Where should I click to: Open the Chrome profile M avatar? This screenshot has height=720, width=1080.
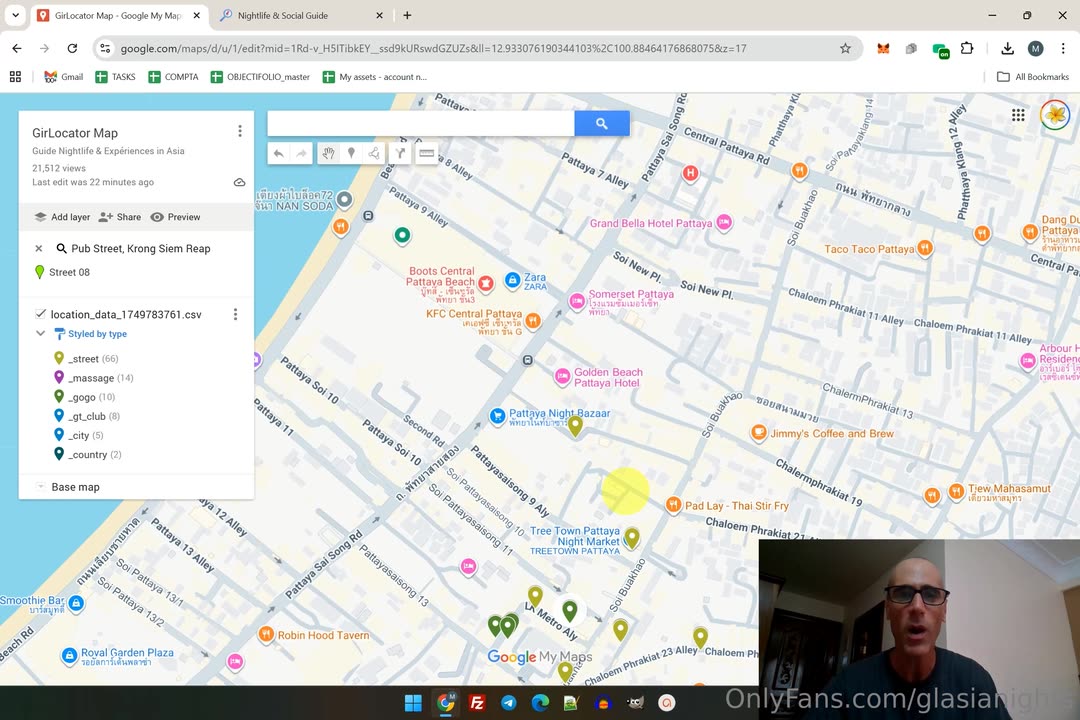coord(1035,48)
